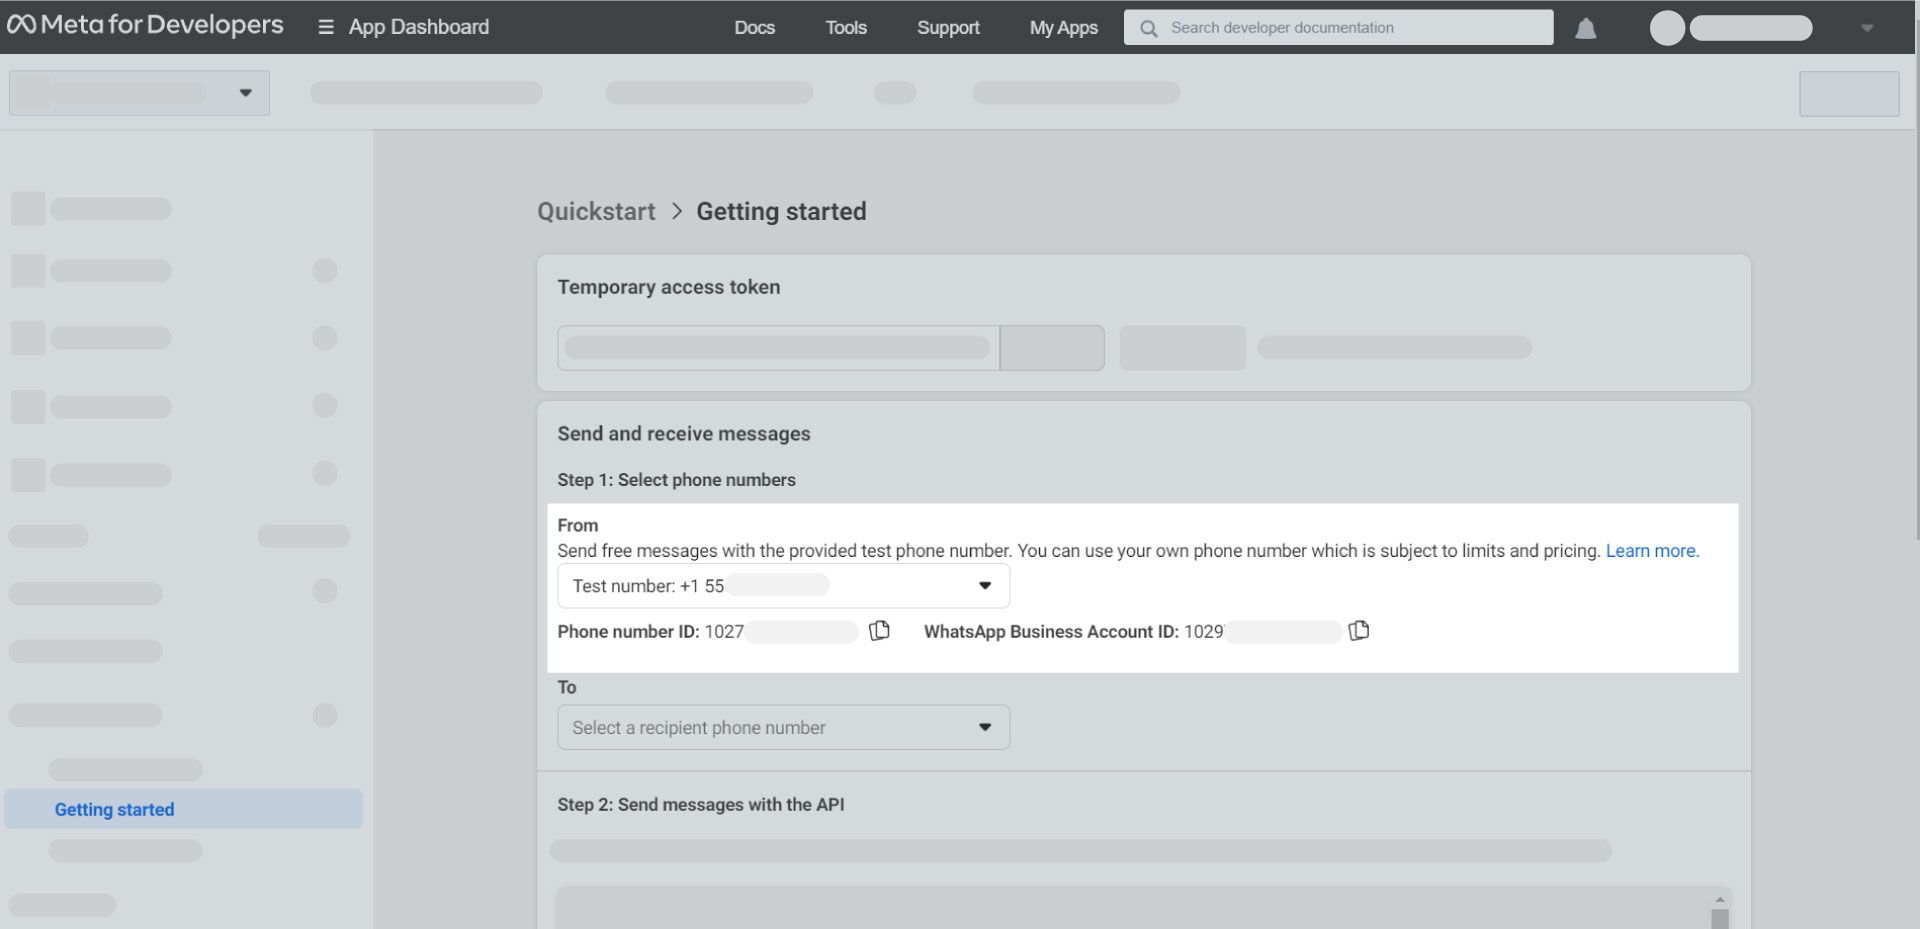Open the Tools menu
The image size is (1920, 929).
point(845,27)
